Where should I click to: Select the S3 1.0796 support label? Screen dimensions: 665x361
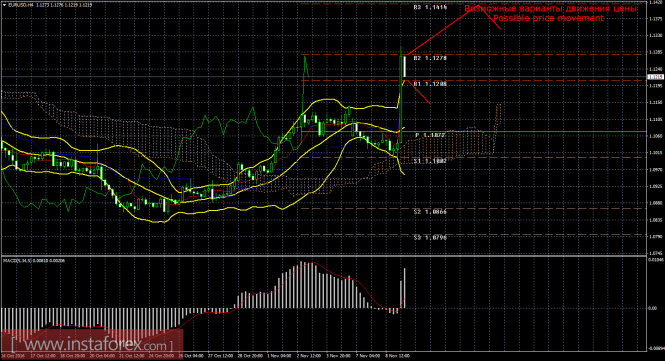point(430,238)
